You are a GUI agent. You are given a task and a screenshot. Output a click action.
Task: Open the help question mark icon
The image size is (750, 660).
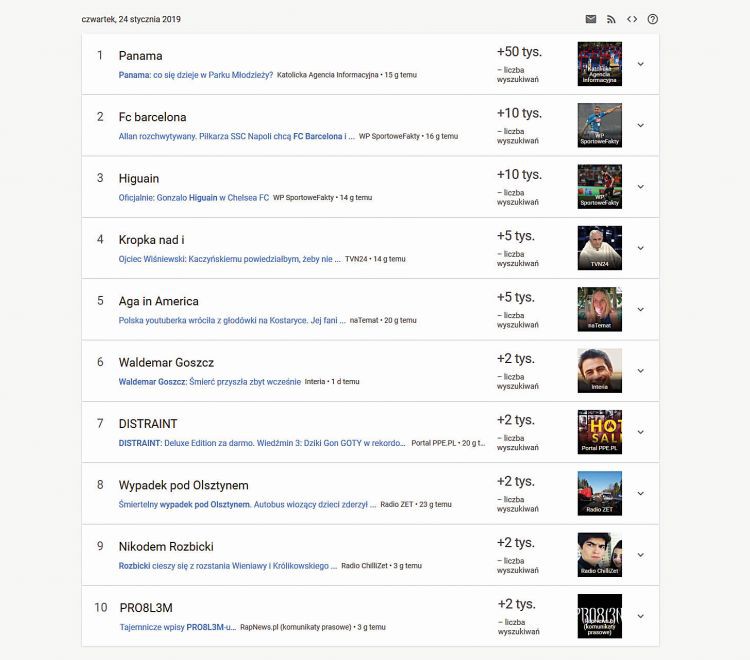click(x=653, y=19)
